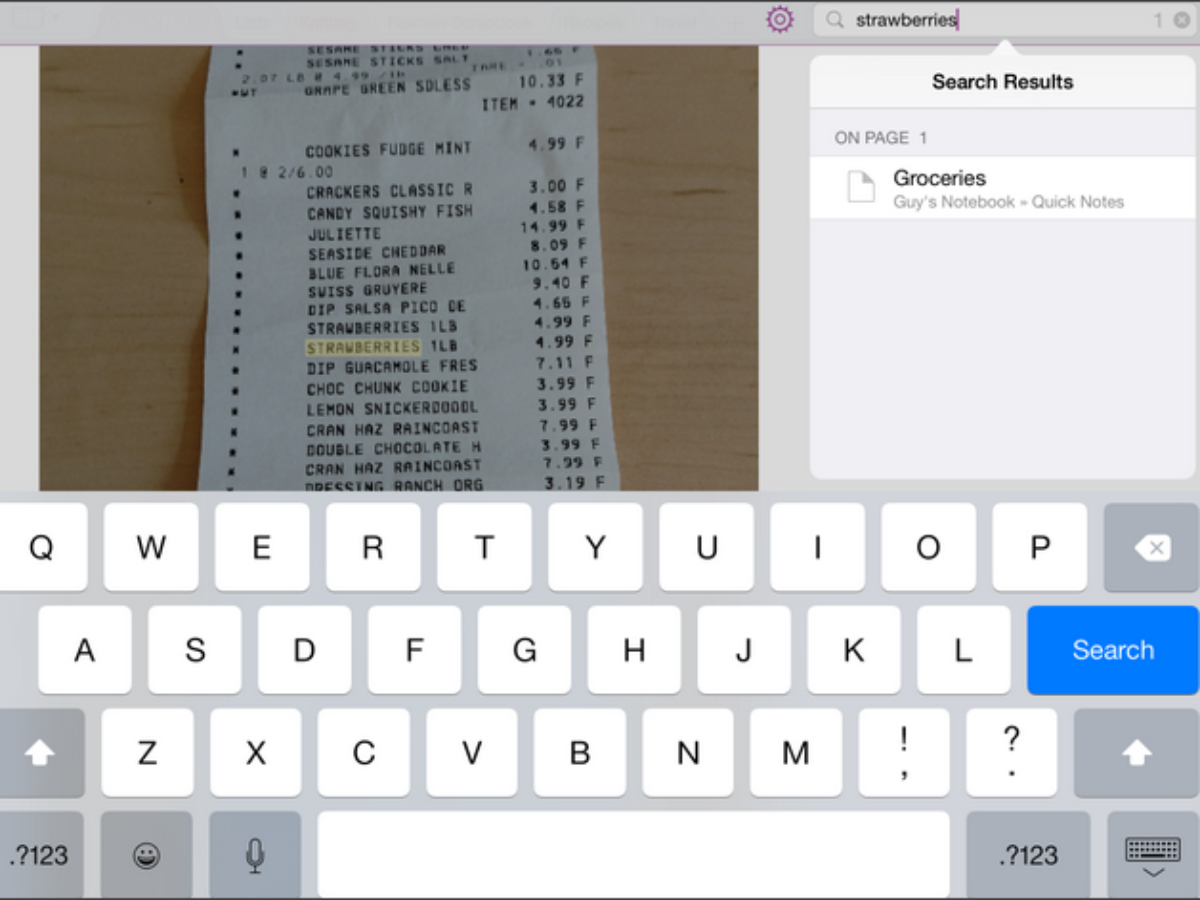Click receipt line DIP SALSA PICO DE
The width and height of the screenshot is (1200, 900).
(x=386, y=309)
